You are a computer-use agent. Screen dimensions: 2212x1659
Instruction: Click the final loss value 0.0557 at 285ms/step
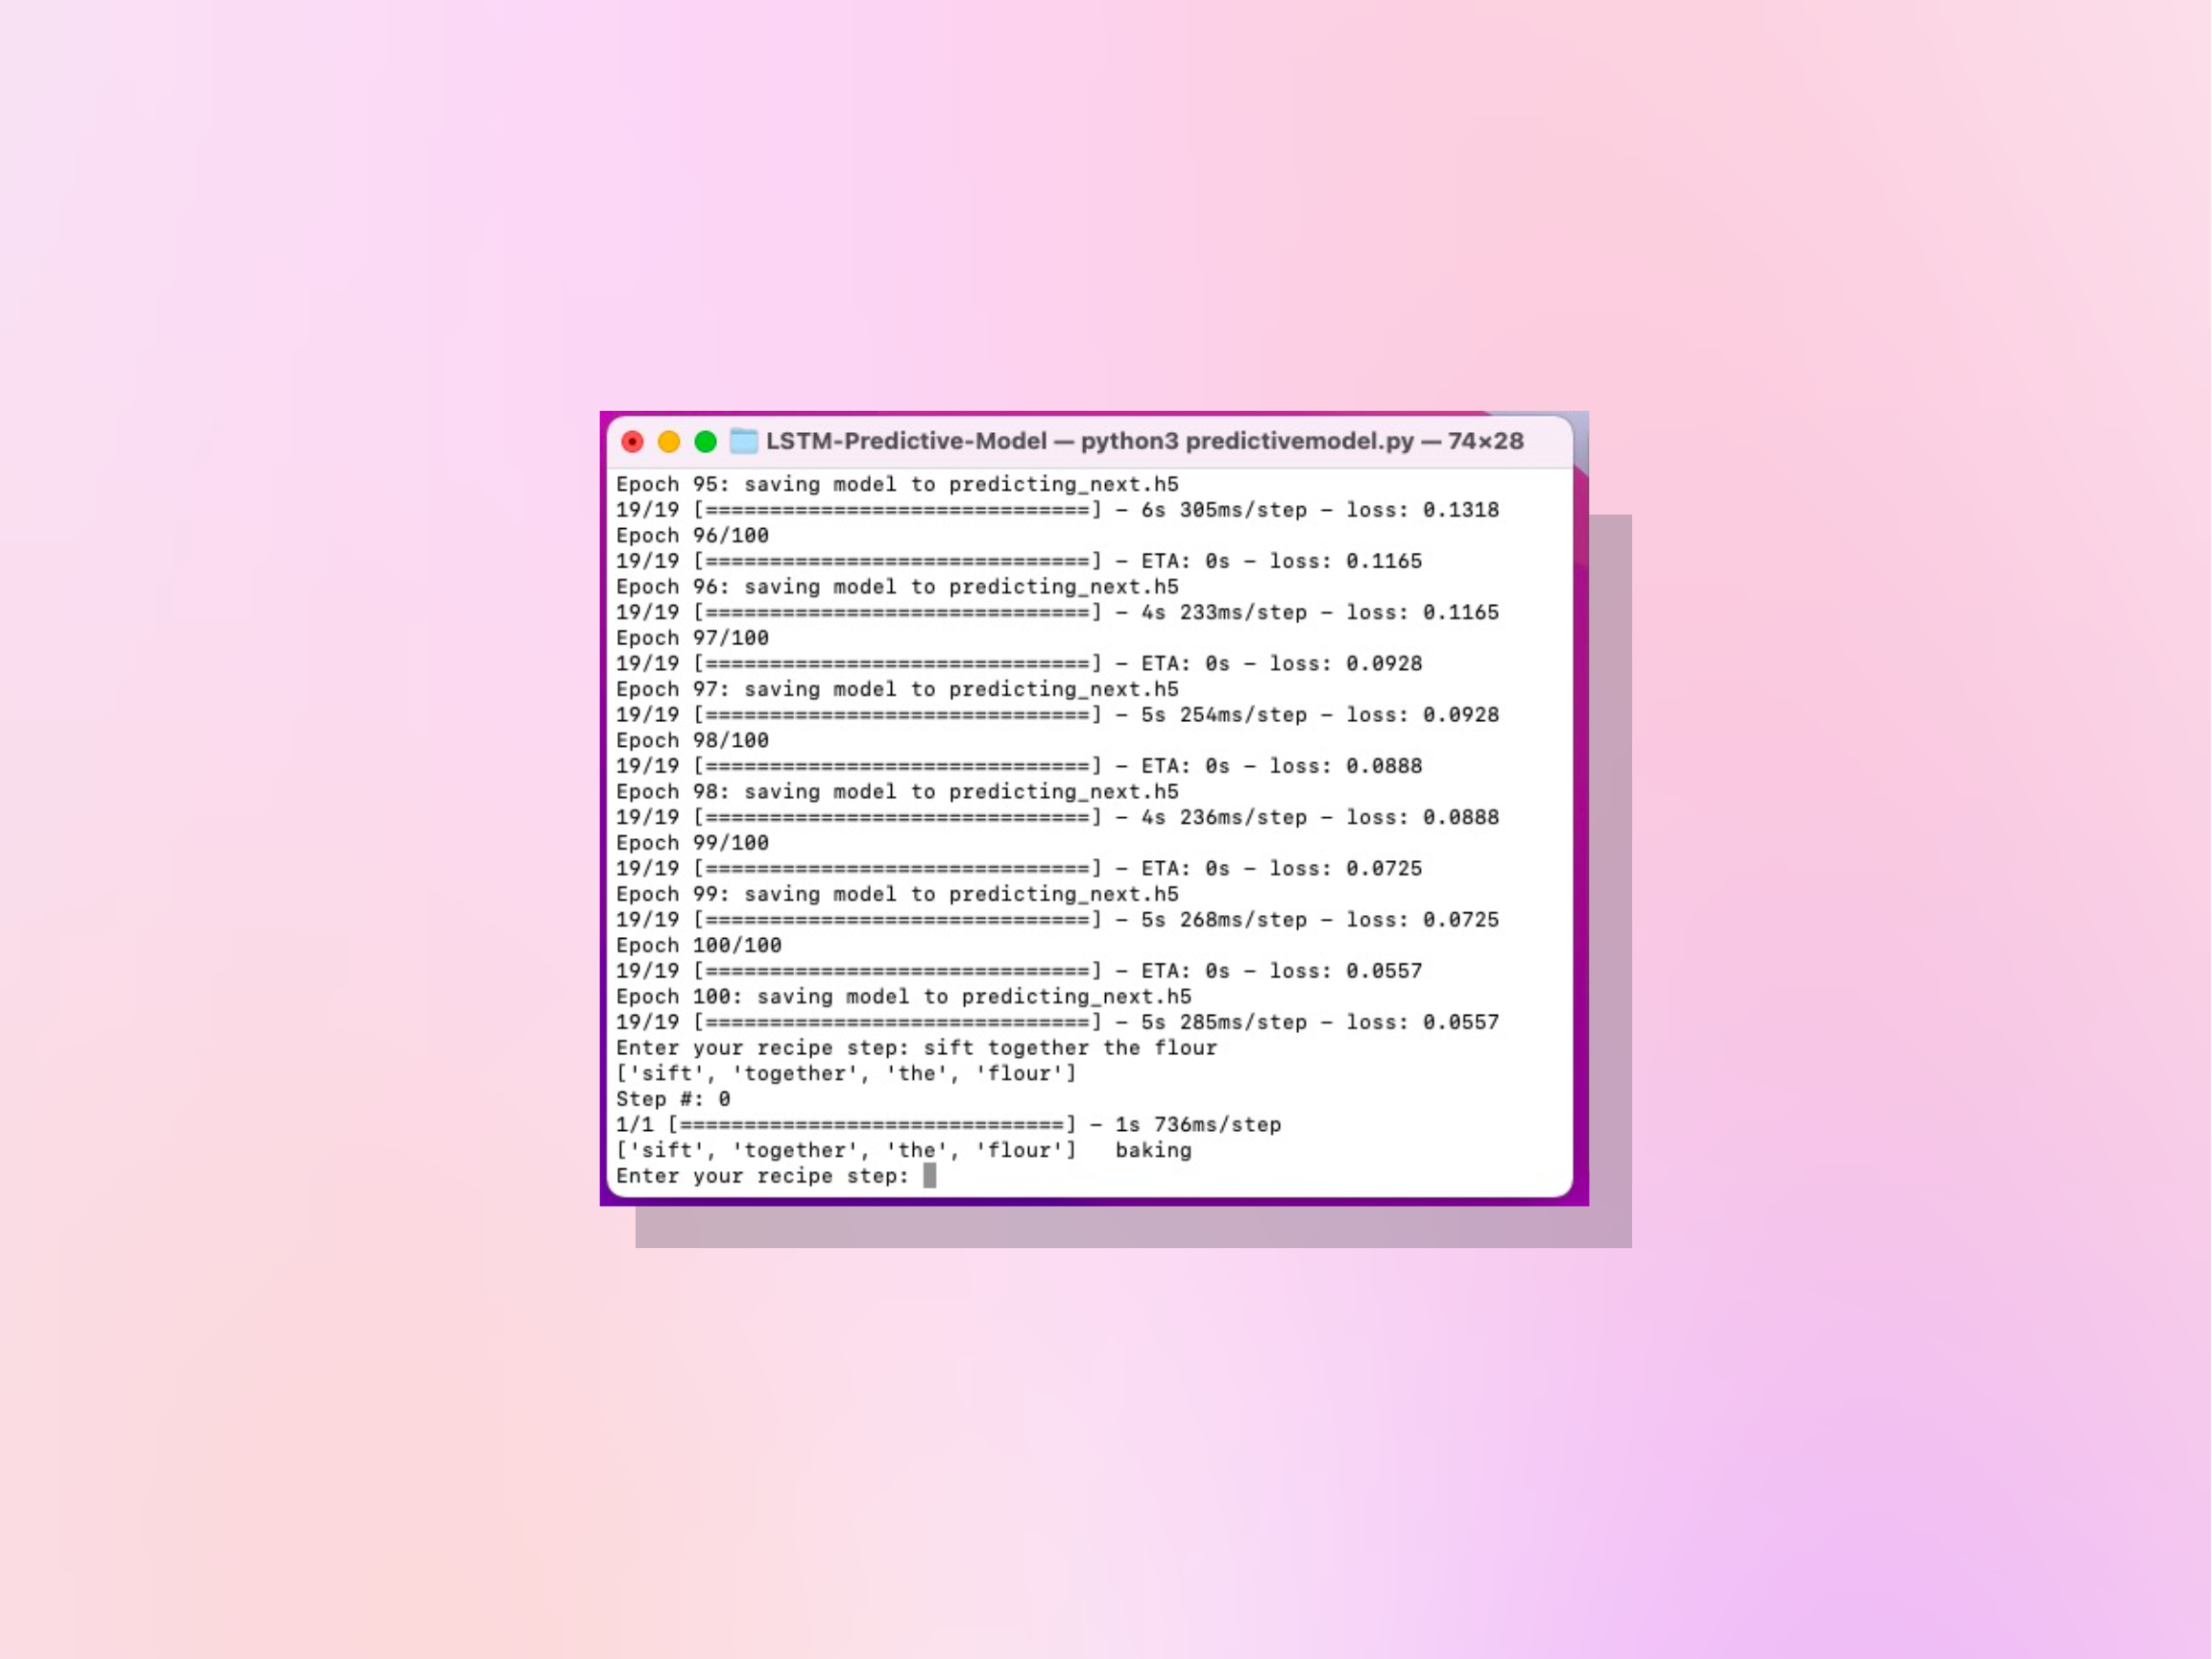[1460, 1022]
